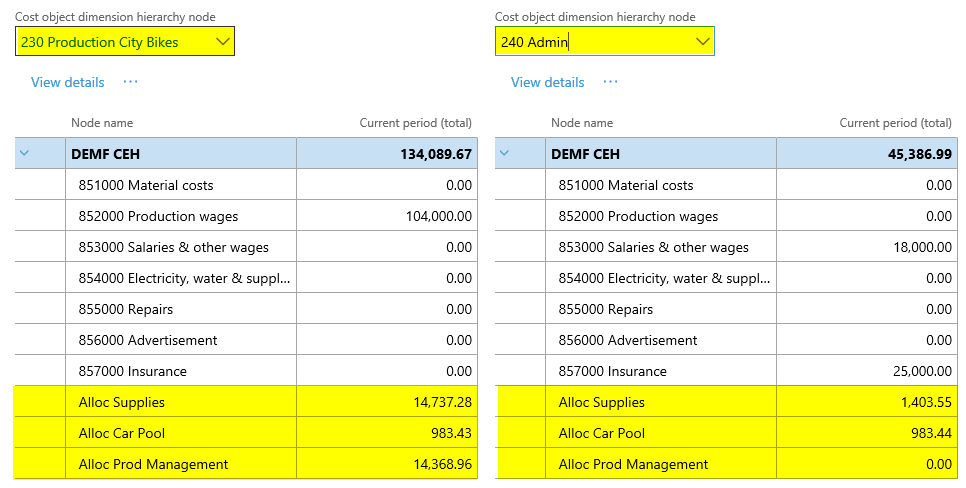The height and width of the screenshot is (488, 966).
Task: Collapse the left DEMF CEH node chevron
Action: pyautogui.click(x=25, y=153)
